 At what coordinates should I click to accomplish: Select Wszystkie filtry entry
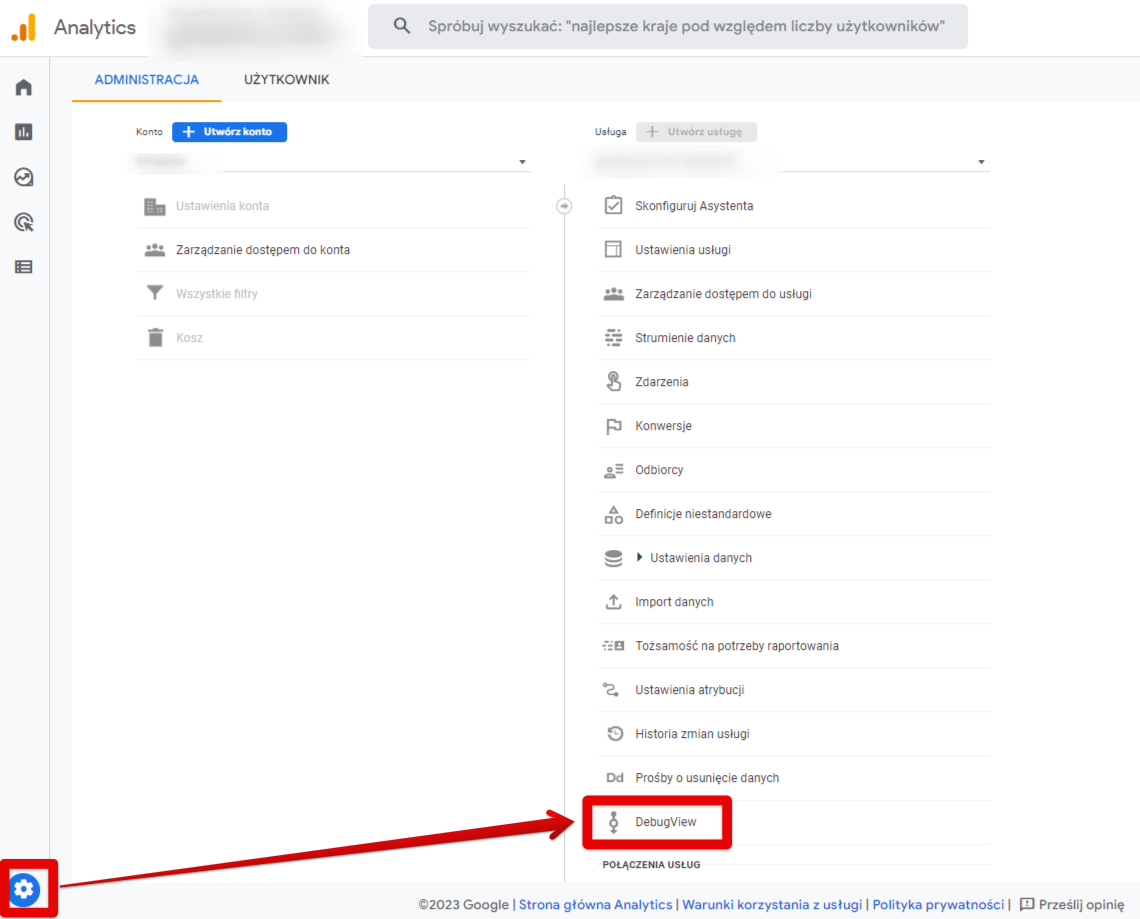click(334, 294)
